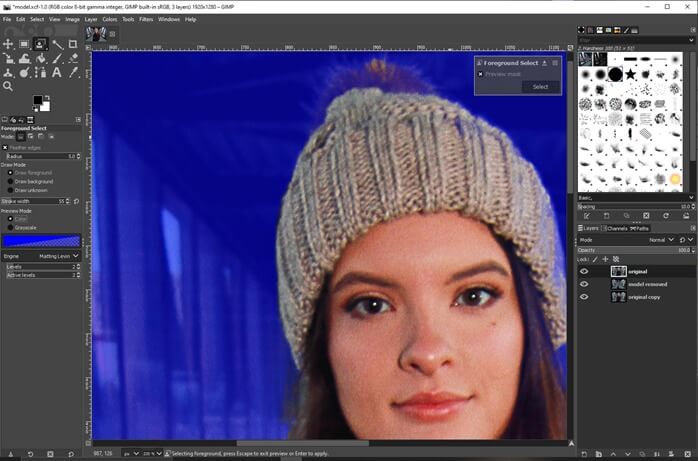Open the Windows menu
Image resolution: width=698 pixels, height=461 pixels.
[169, 19]
